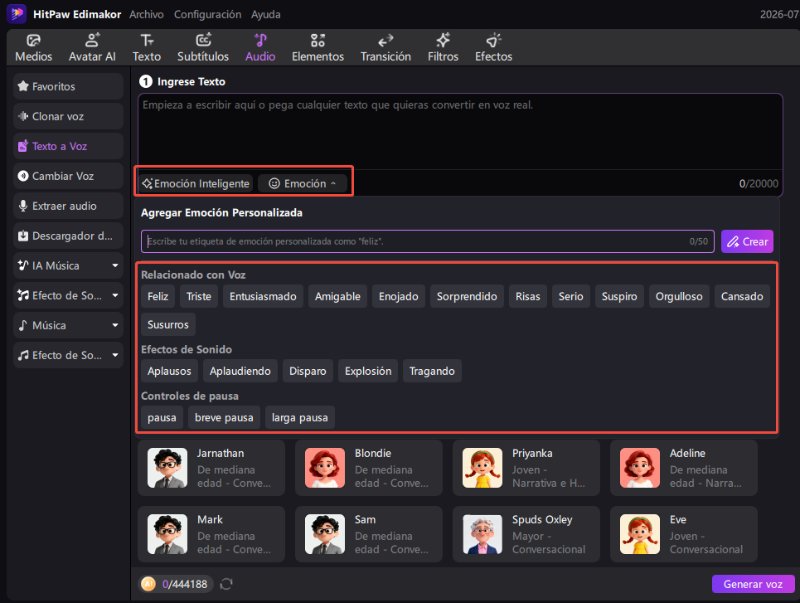Open the Archivo menu
The image size is (800, 603).
[146, 14]
